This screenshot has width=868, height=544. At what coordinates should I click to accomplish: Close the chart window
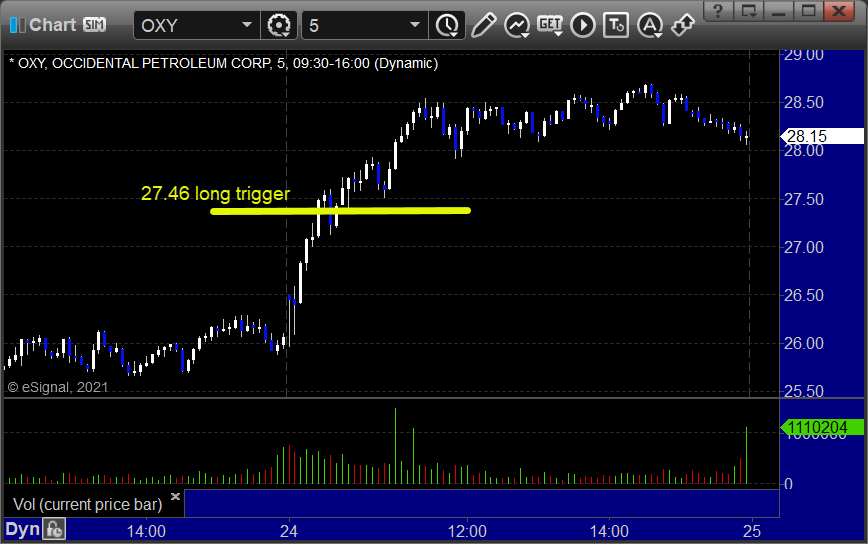tap(839, 11)
